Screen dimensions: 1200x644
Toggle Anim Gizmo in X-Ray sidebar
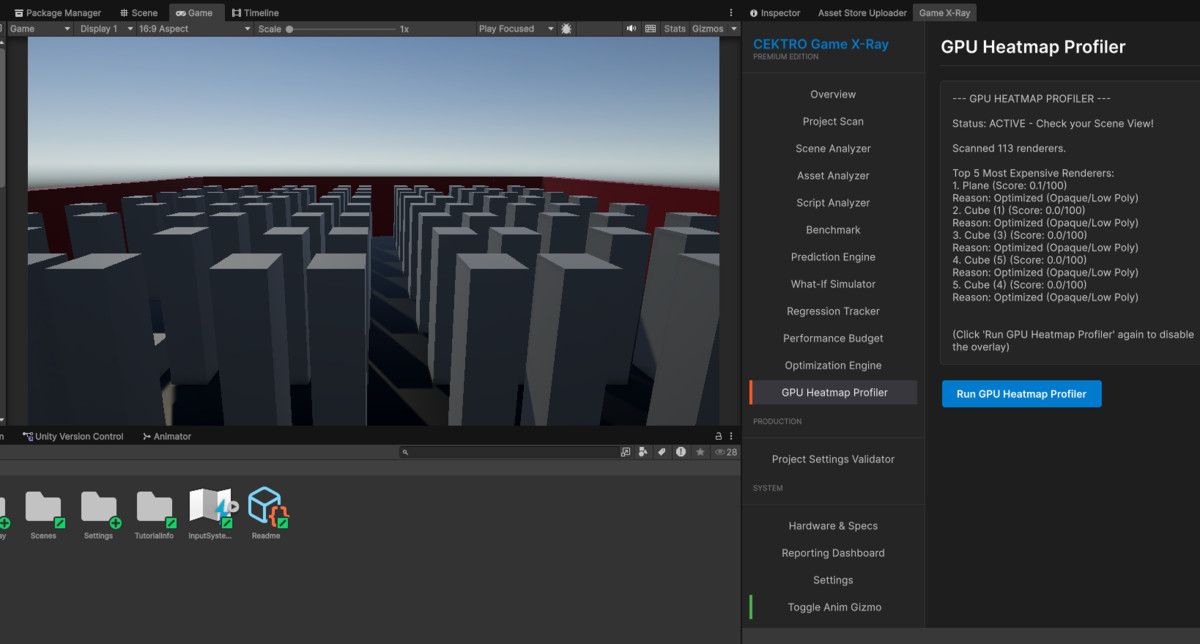[833, 607]
